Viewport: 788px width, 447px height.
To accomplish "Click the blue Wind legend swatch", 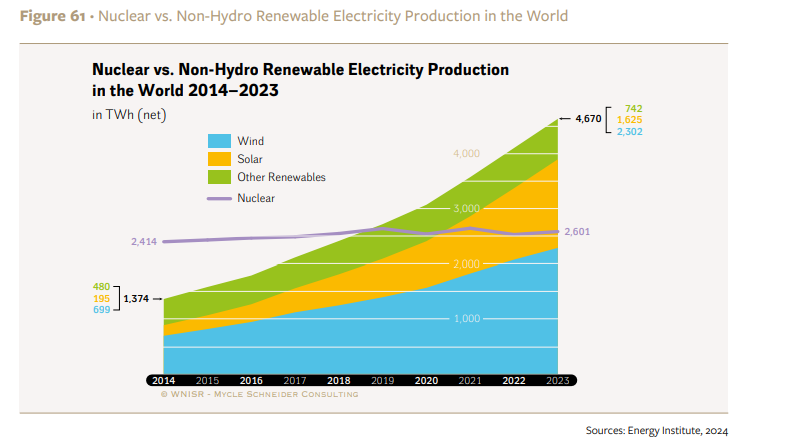I will [219, 141].
